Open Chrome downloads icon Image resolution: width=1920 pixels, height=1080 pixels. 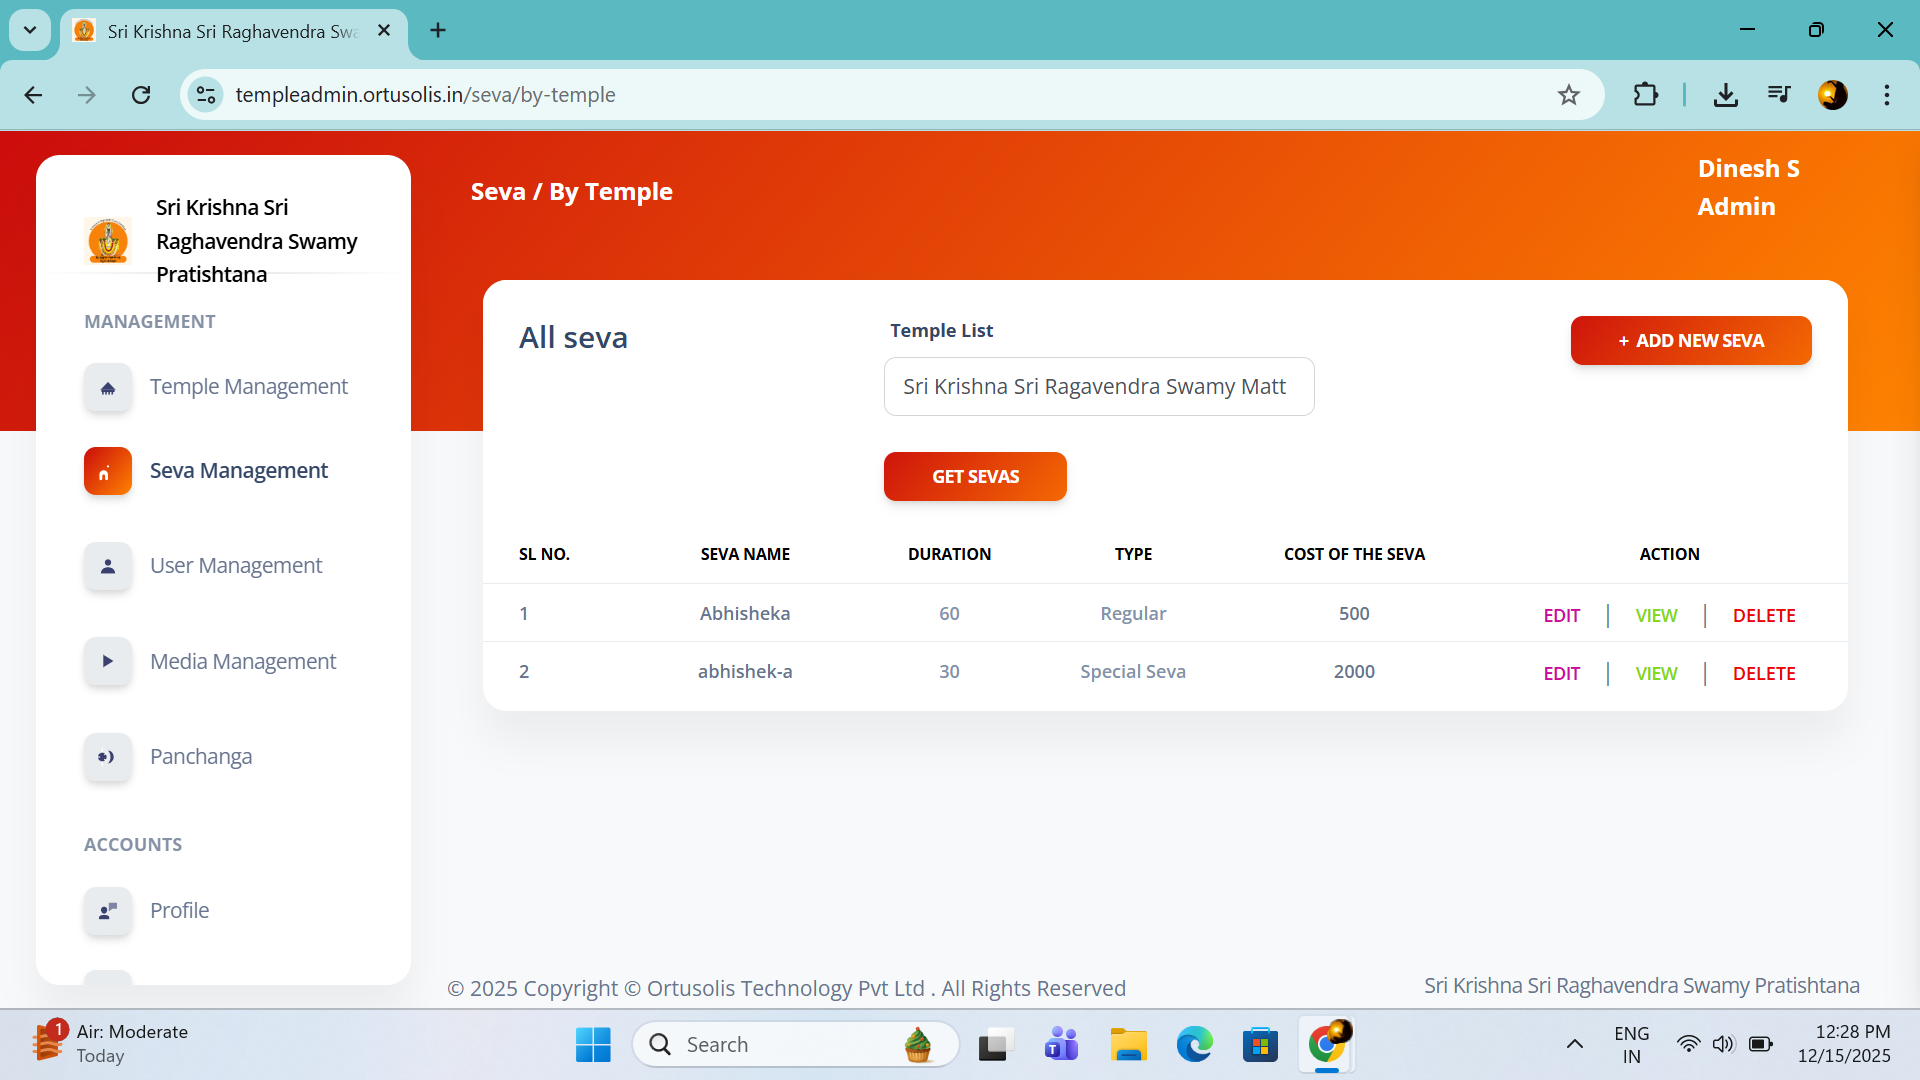(x=1725, y=95)
